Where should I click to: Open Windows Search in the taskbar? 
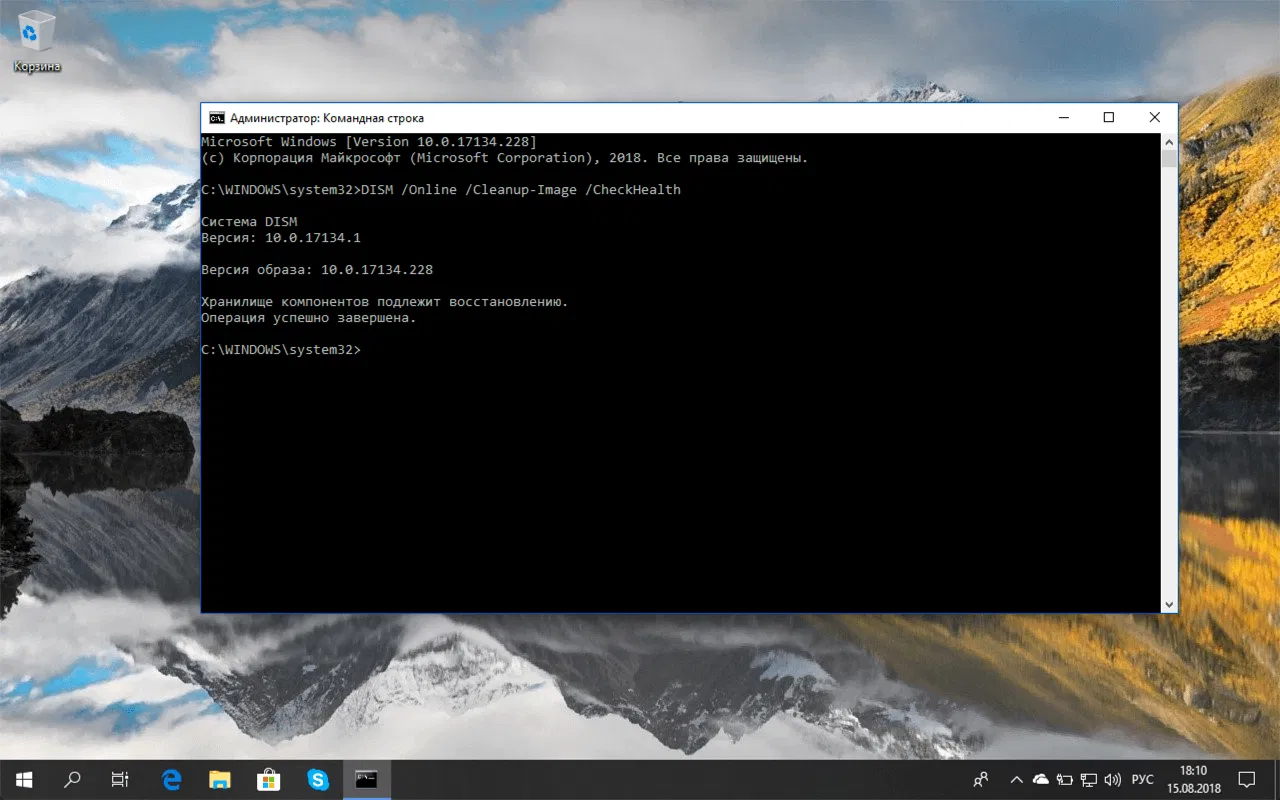click(71, 779)
